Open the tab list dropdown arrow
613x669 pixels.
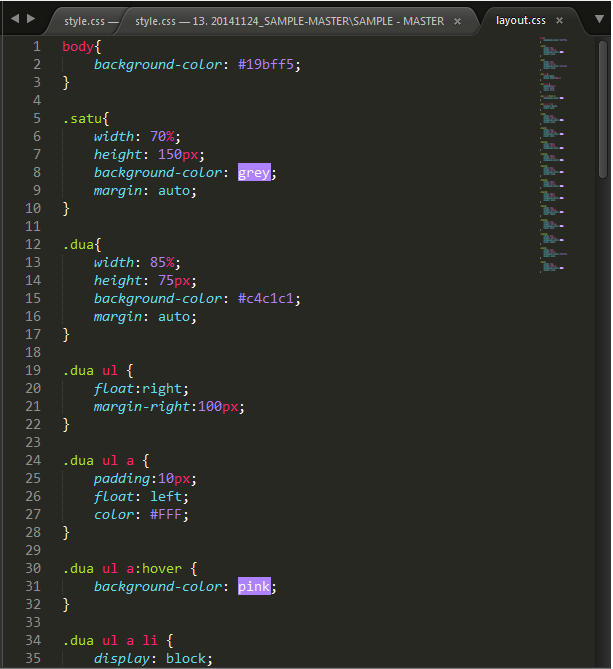click(599, 19)
